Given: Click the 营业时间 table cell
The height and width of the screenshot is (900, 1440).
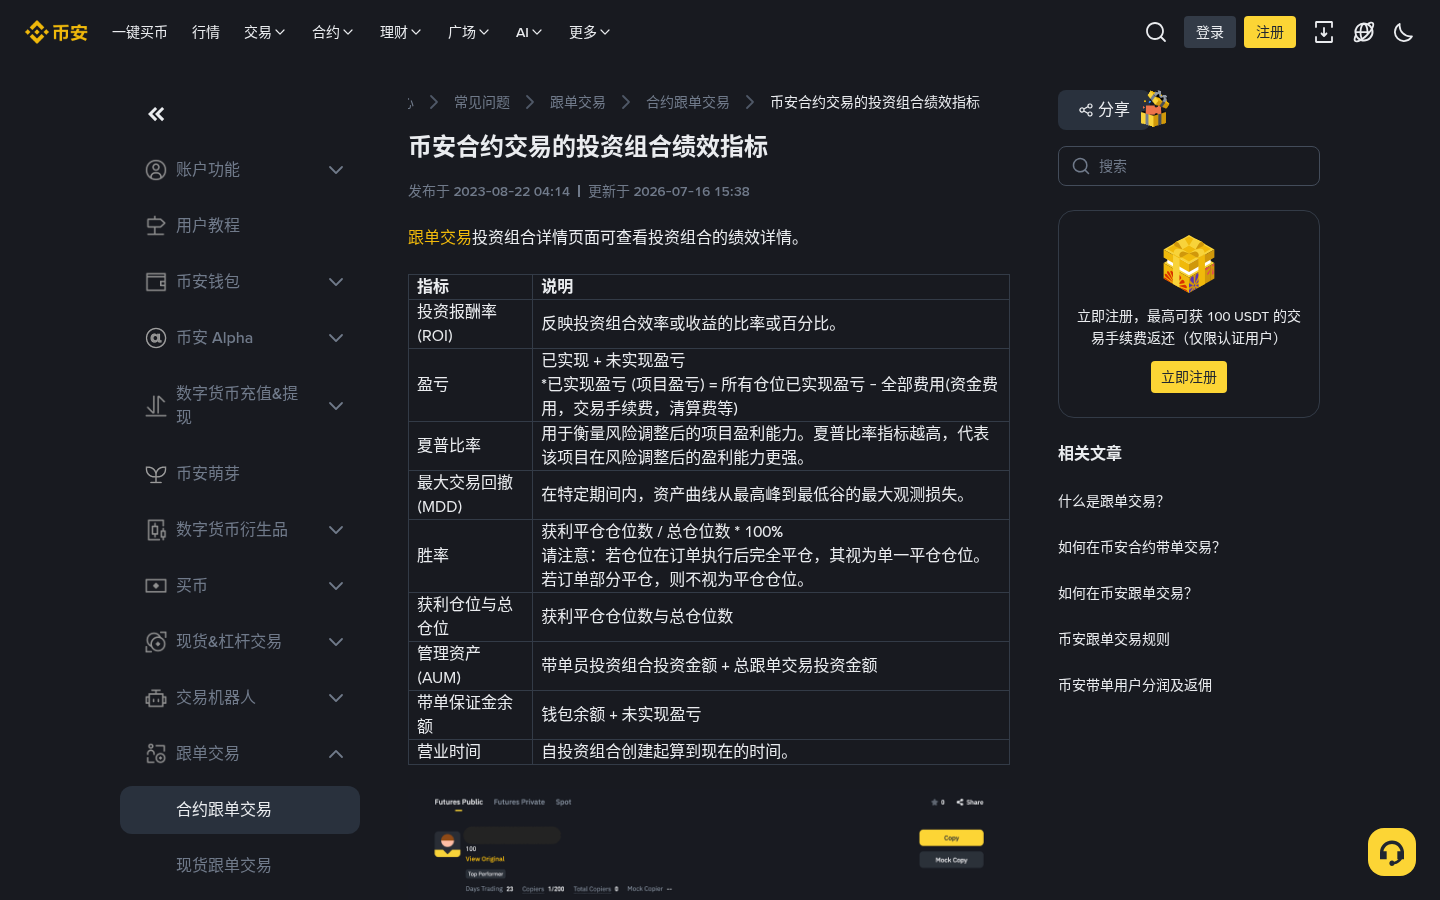Looking at the screenshot, I should click(x=471, y=752).
